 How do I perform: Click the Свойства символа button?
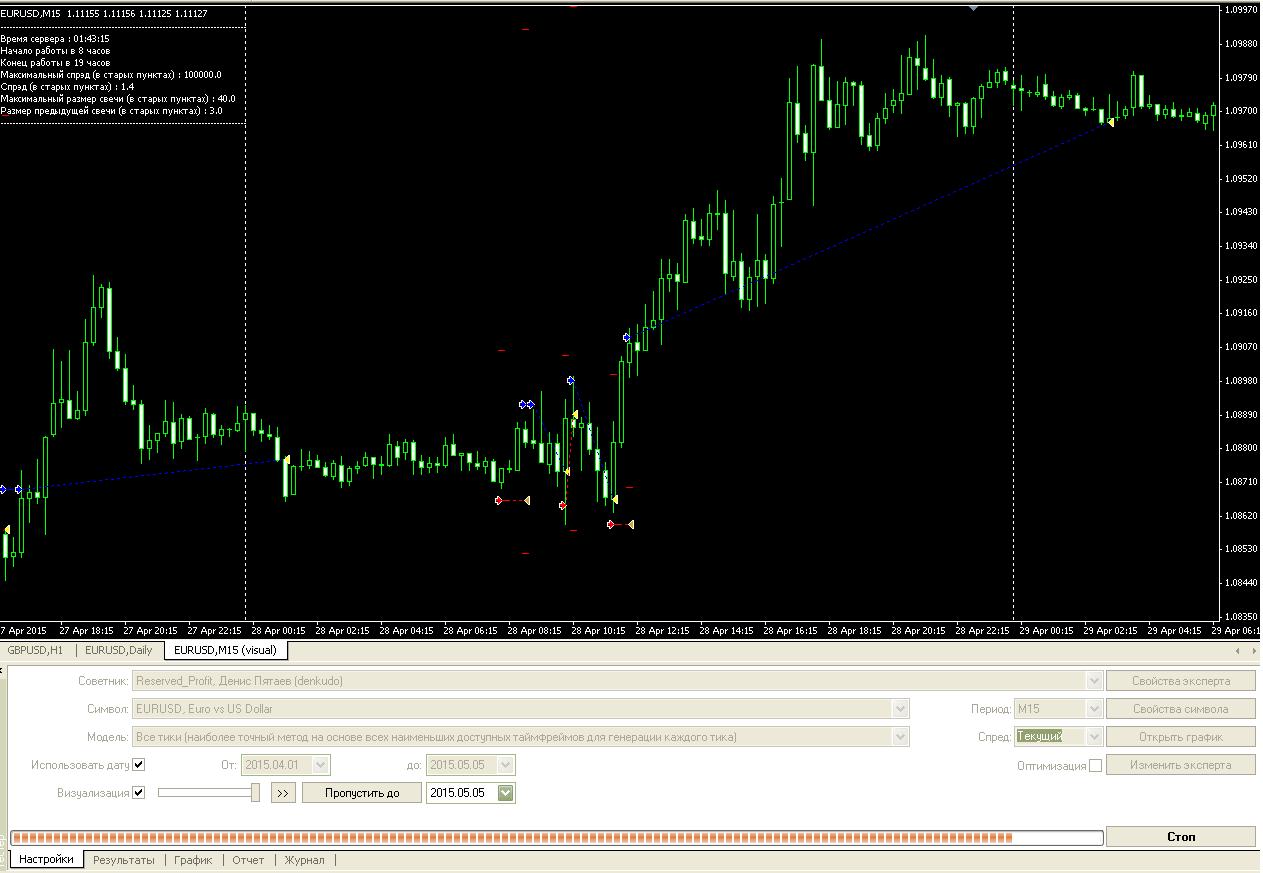click(1180, 709)
